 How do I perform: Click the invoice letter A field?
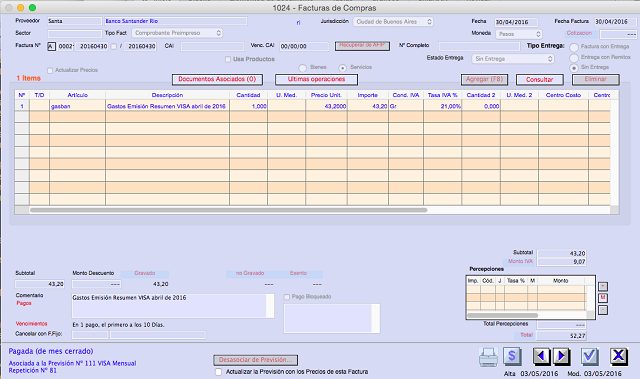(51, 47)
